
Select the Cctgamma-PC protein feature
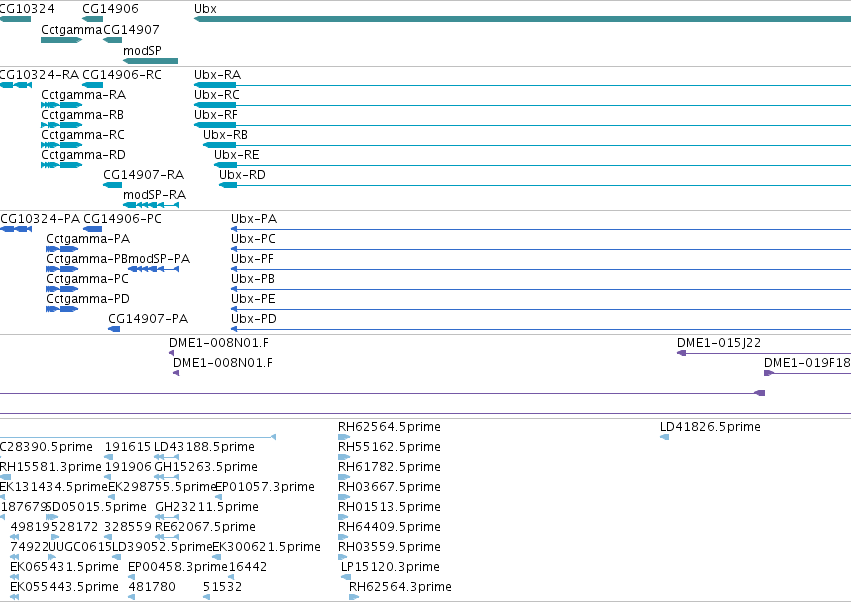pos(62,289)
